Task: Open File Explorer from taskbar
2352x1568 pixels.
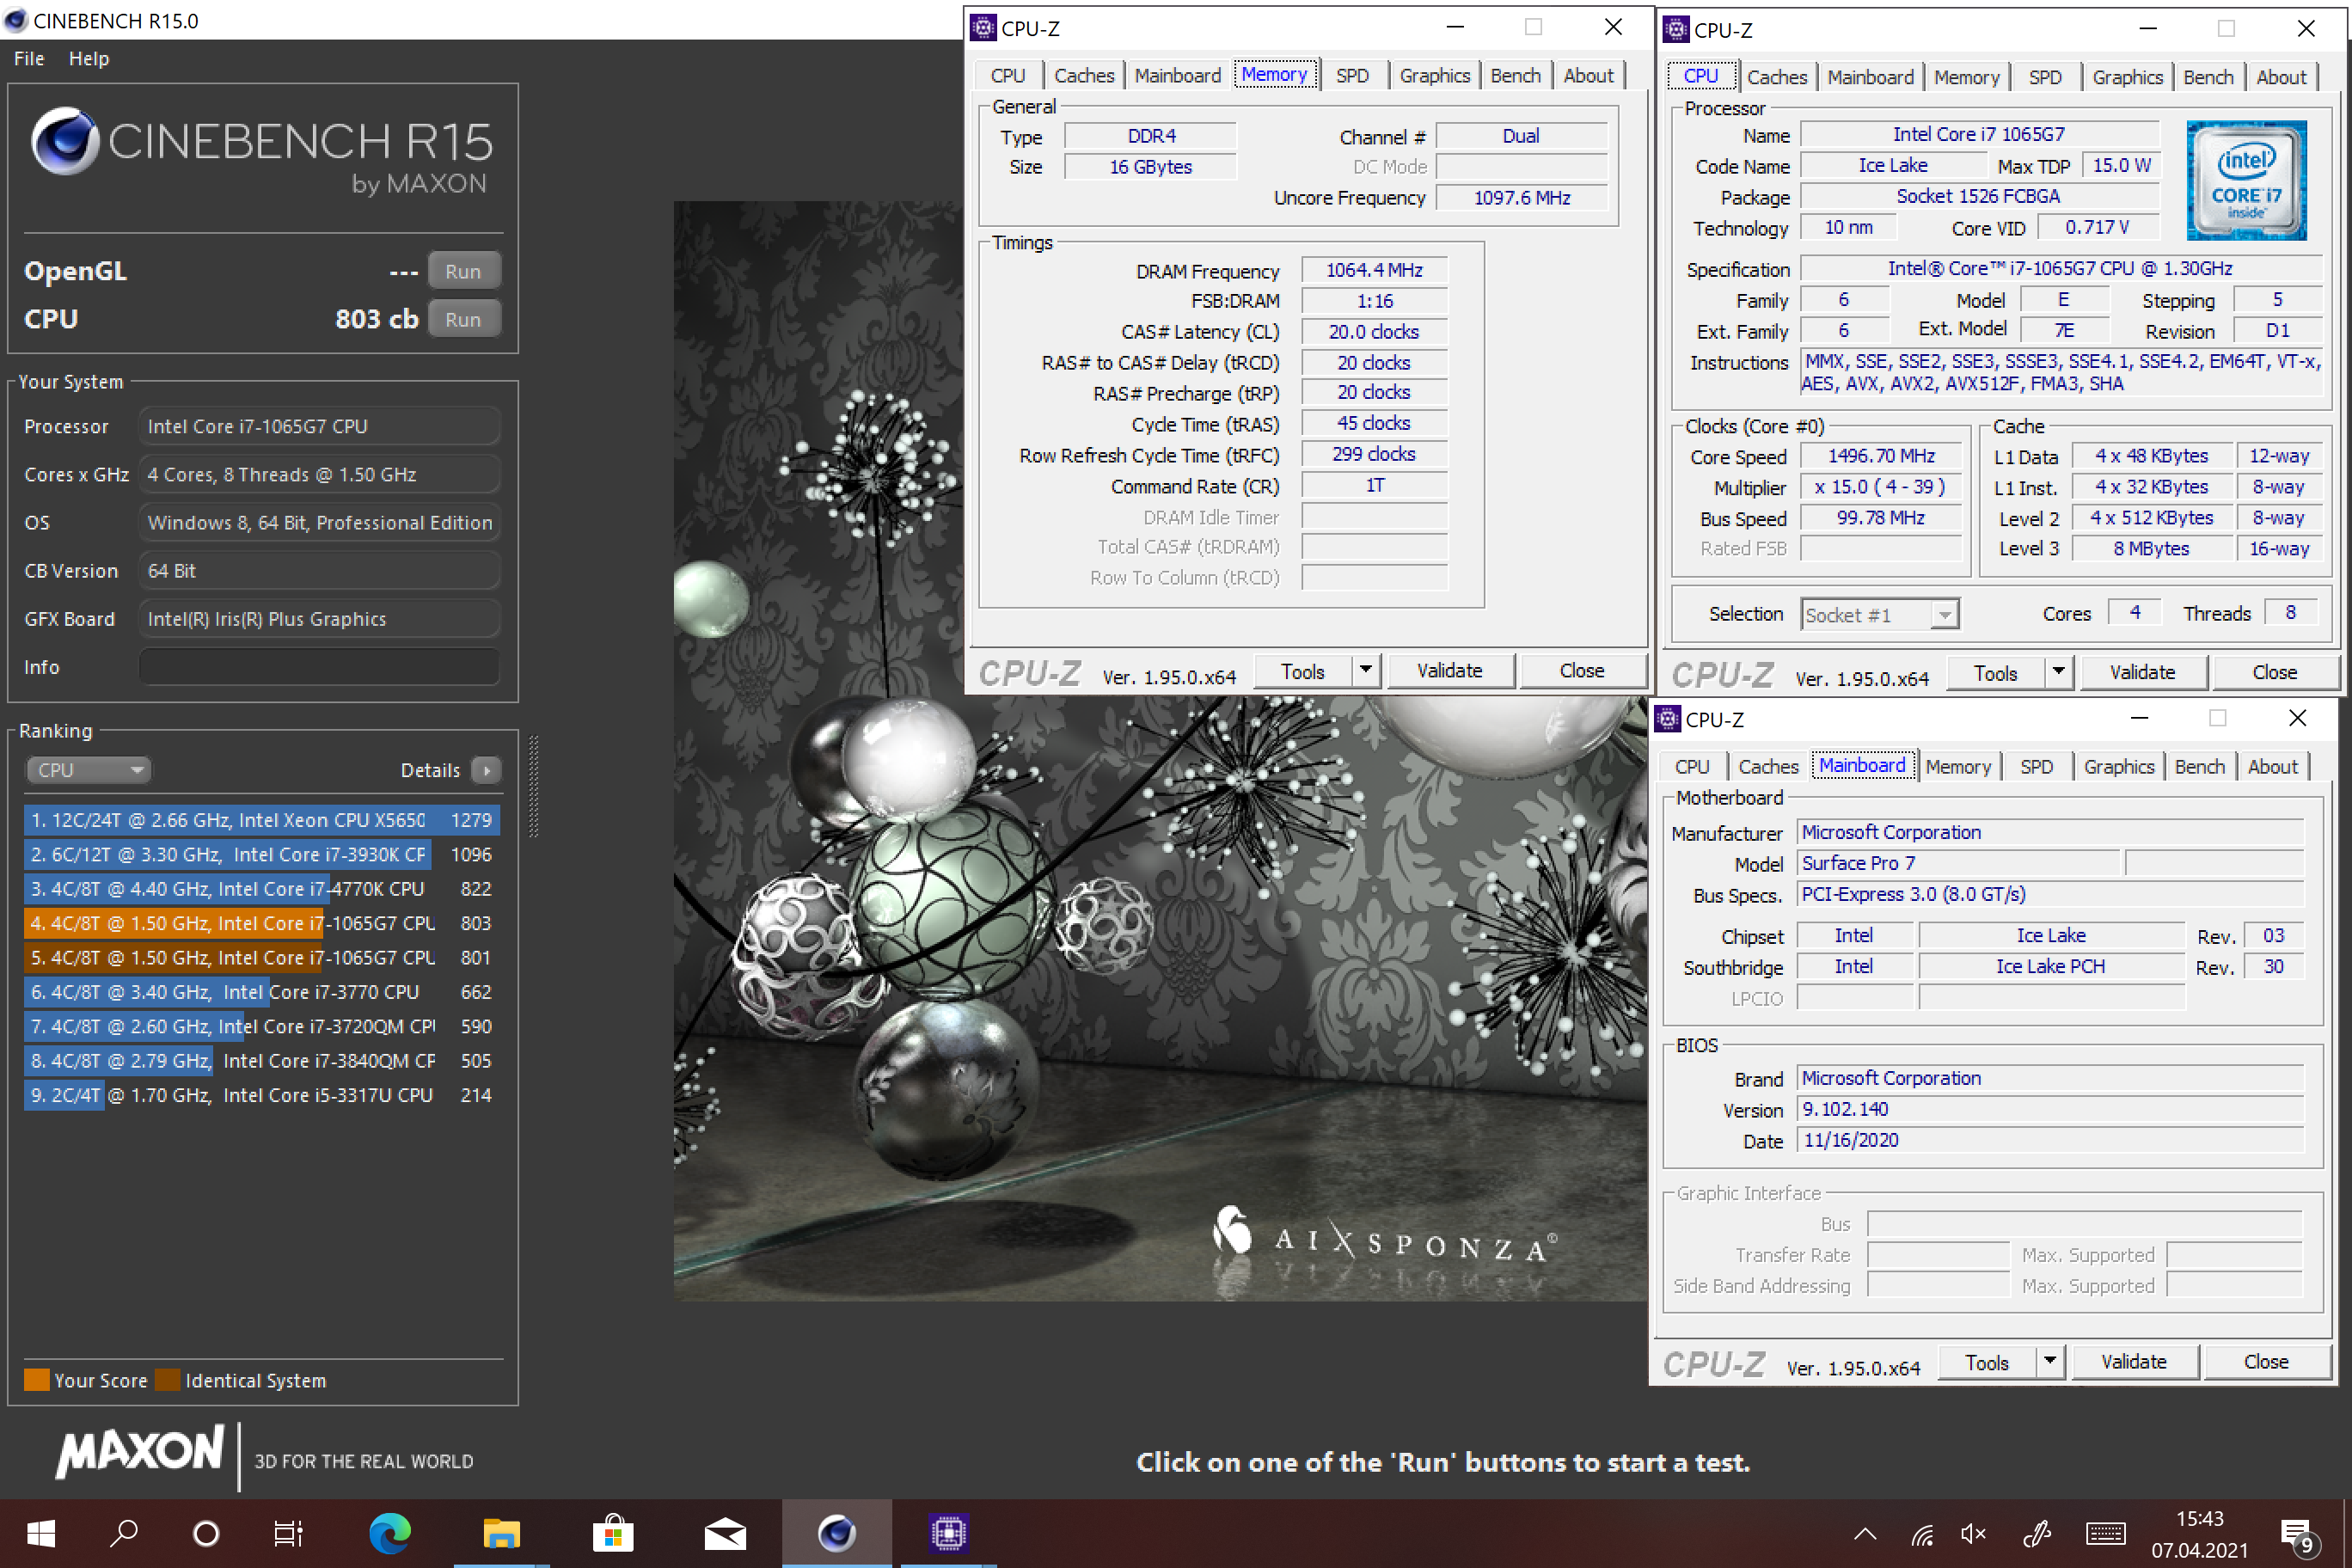Action: (x=502, y=1534)
